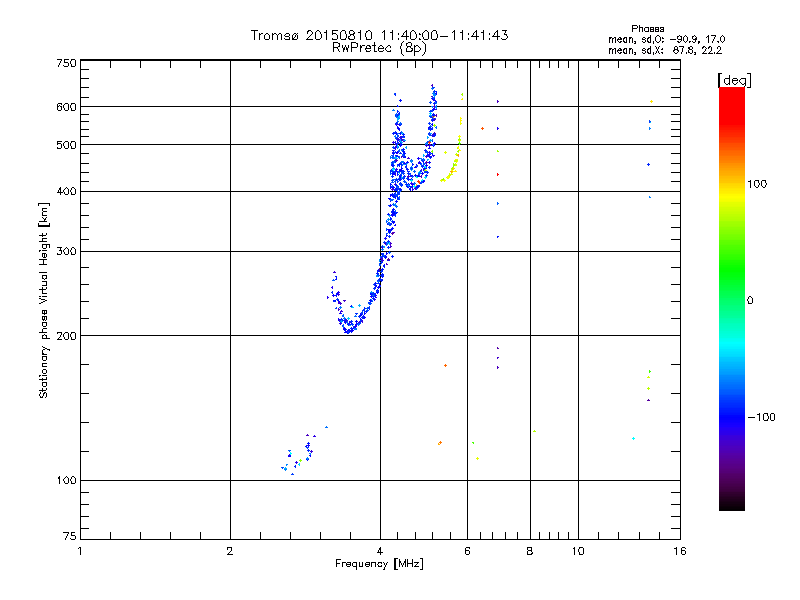Click the y-axis tick label '200'
The width and height of the screenshot is (800, 600).
[66, 336]
